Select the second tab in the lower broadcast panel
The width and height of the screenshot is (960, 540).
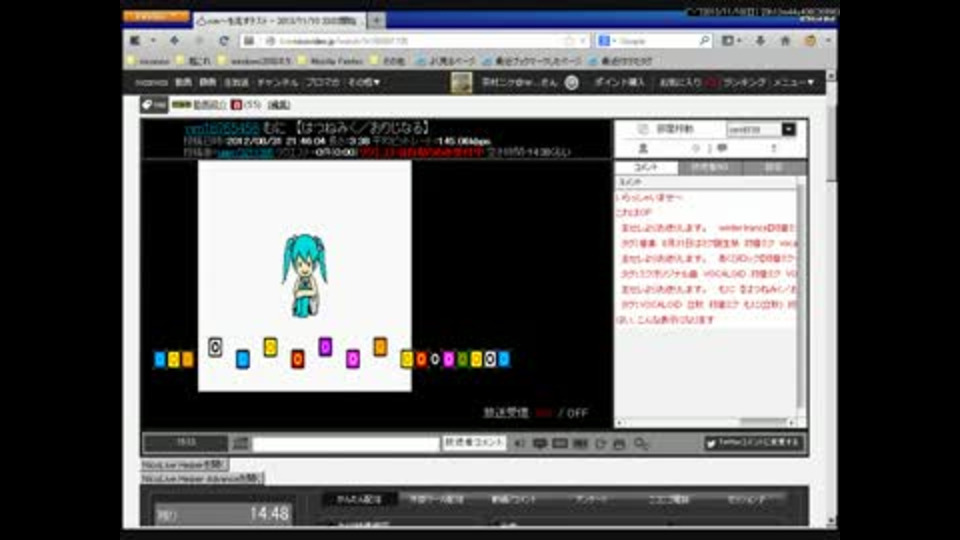pos(436,500)
